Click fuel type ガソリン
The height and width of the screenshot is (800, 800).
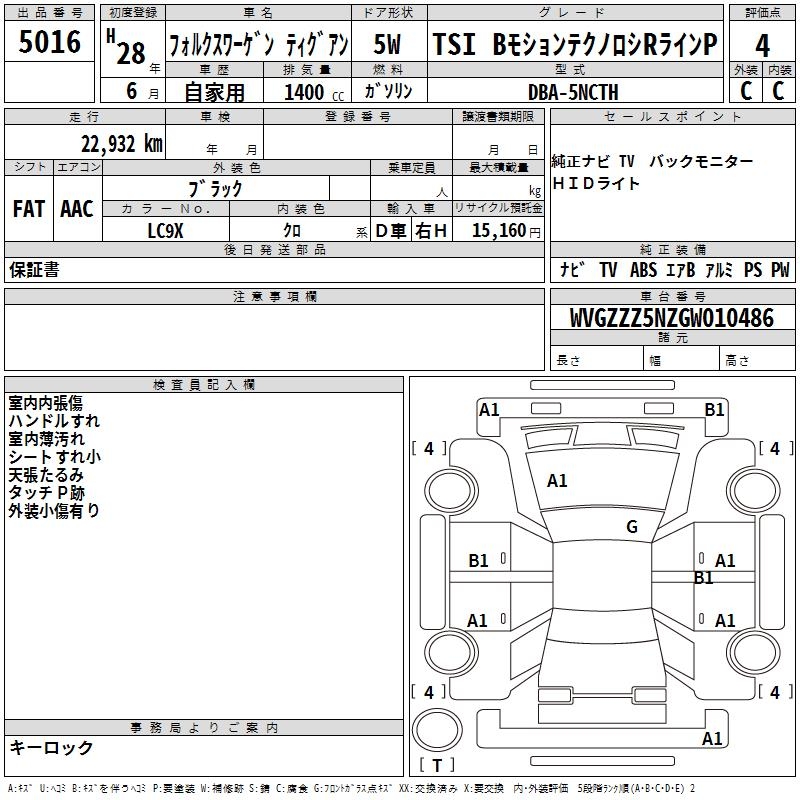point(388,91)
